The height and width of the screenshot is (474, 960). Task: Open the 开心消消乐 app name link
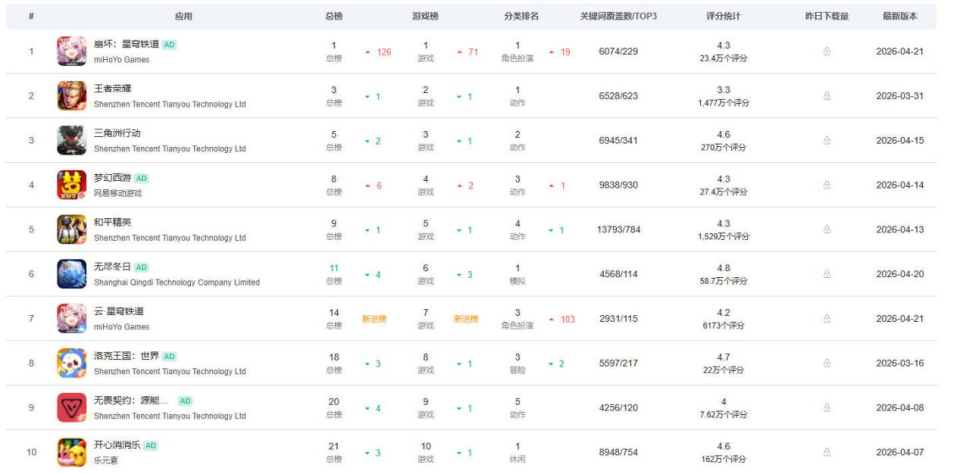point(117,445)
